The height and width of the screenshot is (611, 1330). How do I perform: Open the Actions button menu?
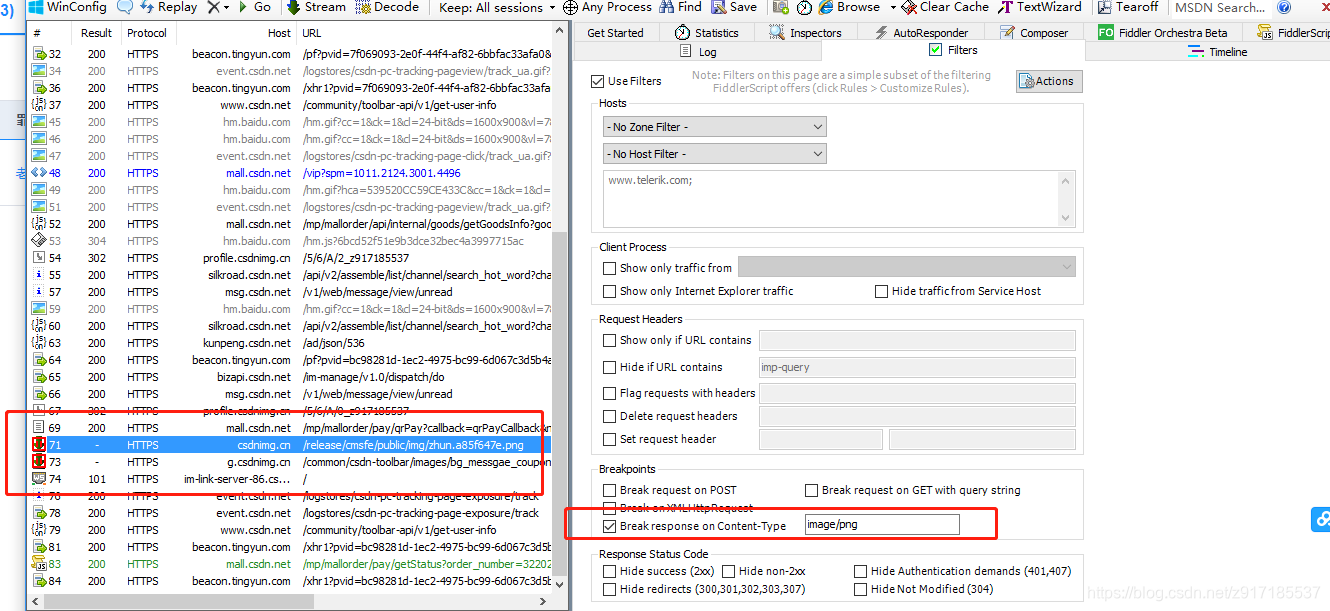(x=1049, y=81)
